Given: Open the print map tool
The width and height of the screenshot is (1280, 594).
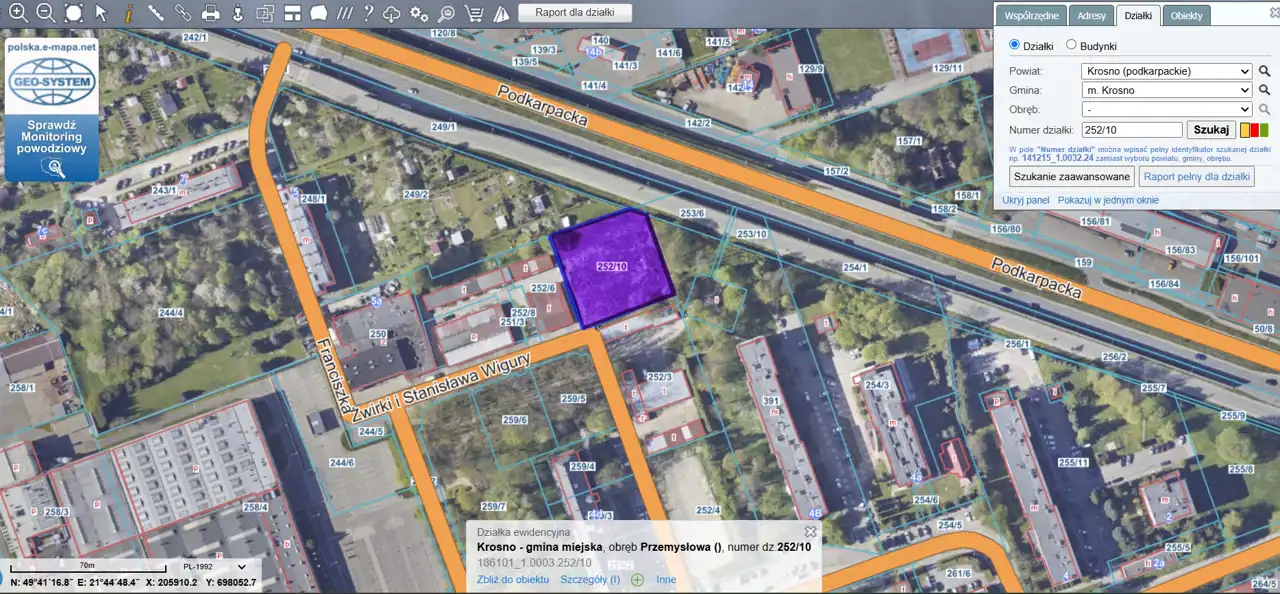Looking at the screenshot, I should 210,13.
